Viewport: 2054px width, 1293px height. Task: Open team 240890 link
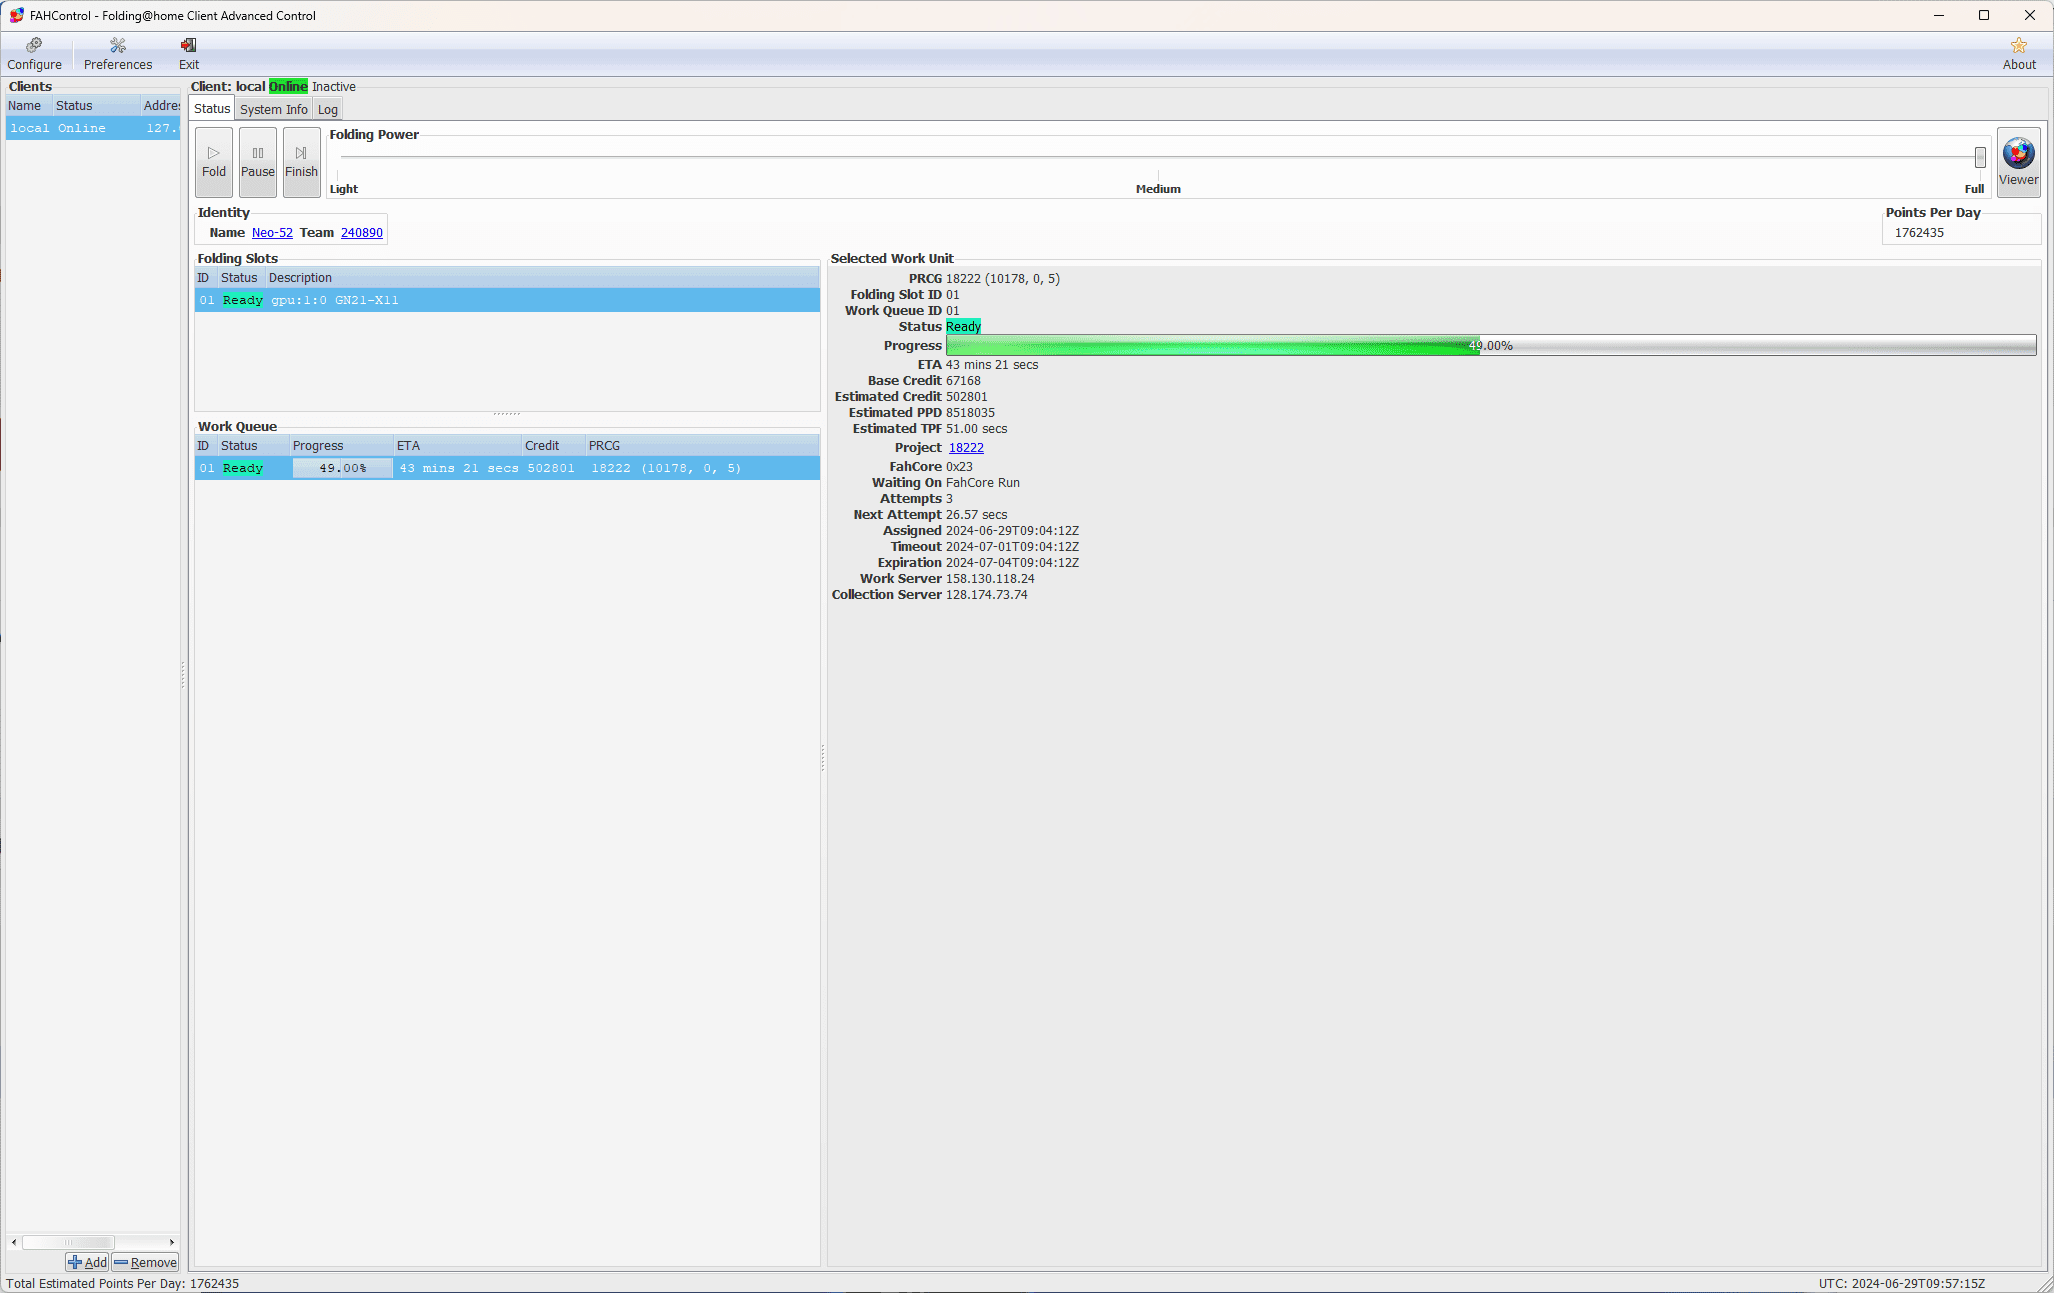(x=361, y=233)
